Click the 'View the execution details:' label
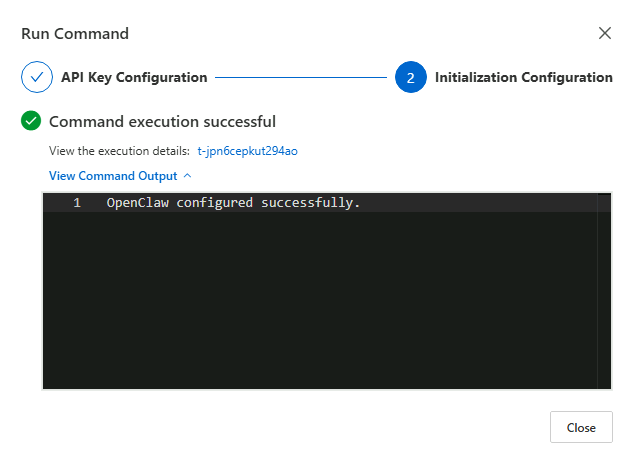 [x=119, y=151]
